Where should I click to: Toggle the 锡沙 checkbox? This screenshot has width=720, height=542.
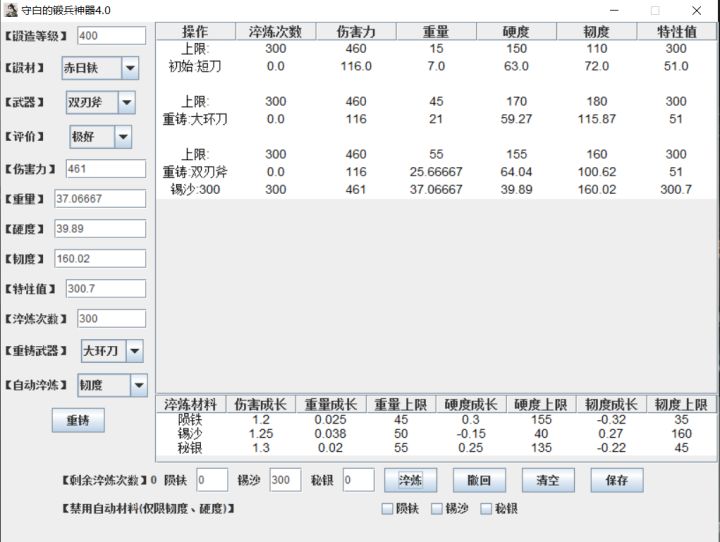pos(437,508)
